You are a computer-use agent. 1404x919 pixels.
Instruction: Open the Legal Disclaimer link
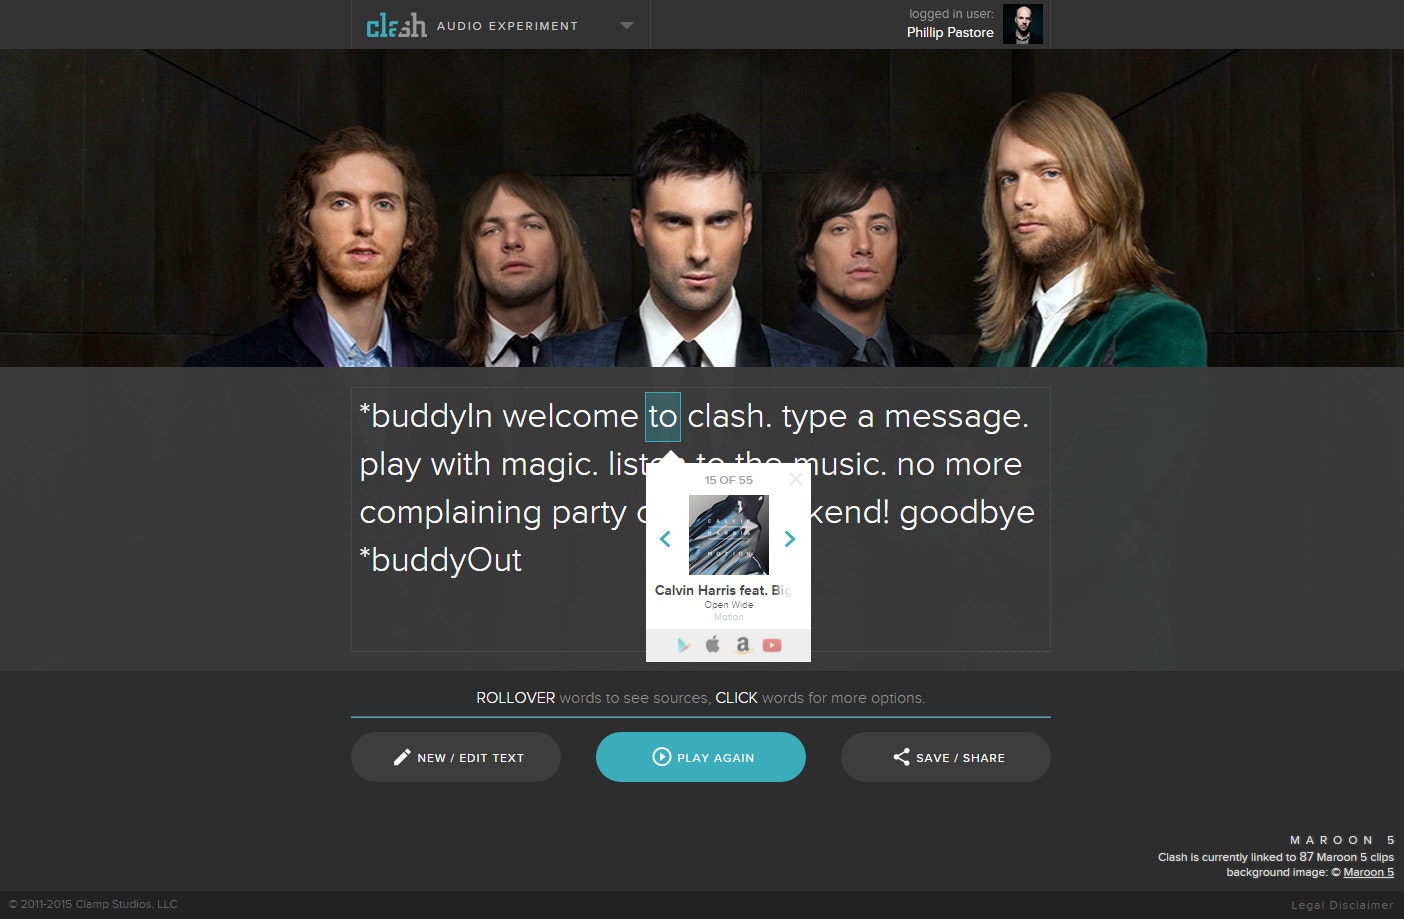coord(1342,905)
